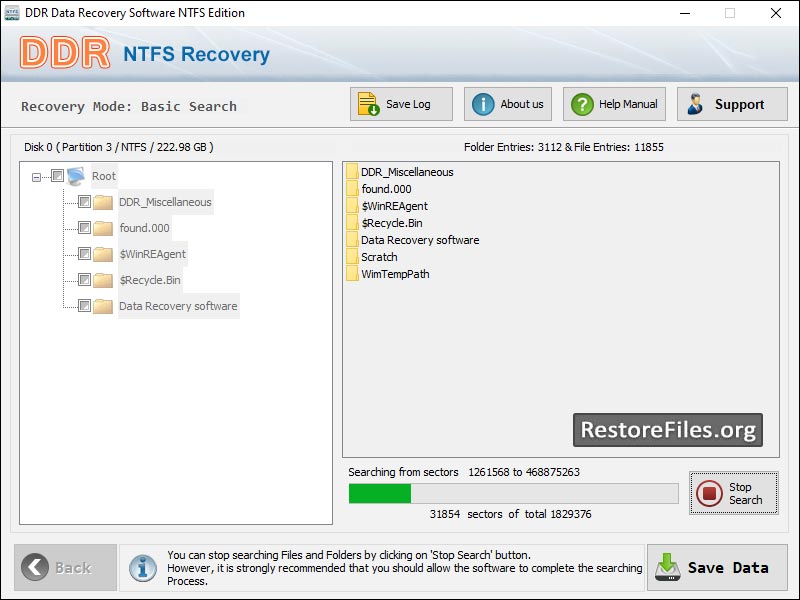
Task: Click the DDR icon in the title bar
Action: [x=12, y=13]
